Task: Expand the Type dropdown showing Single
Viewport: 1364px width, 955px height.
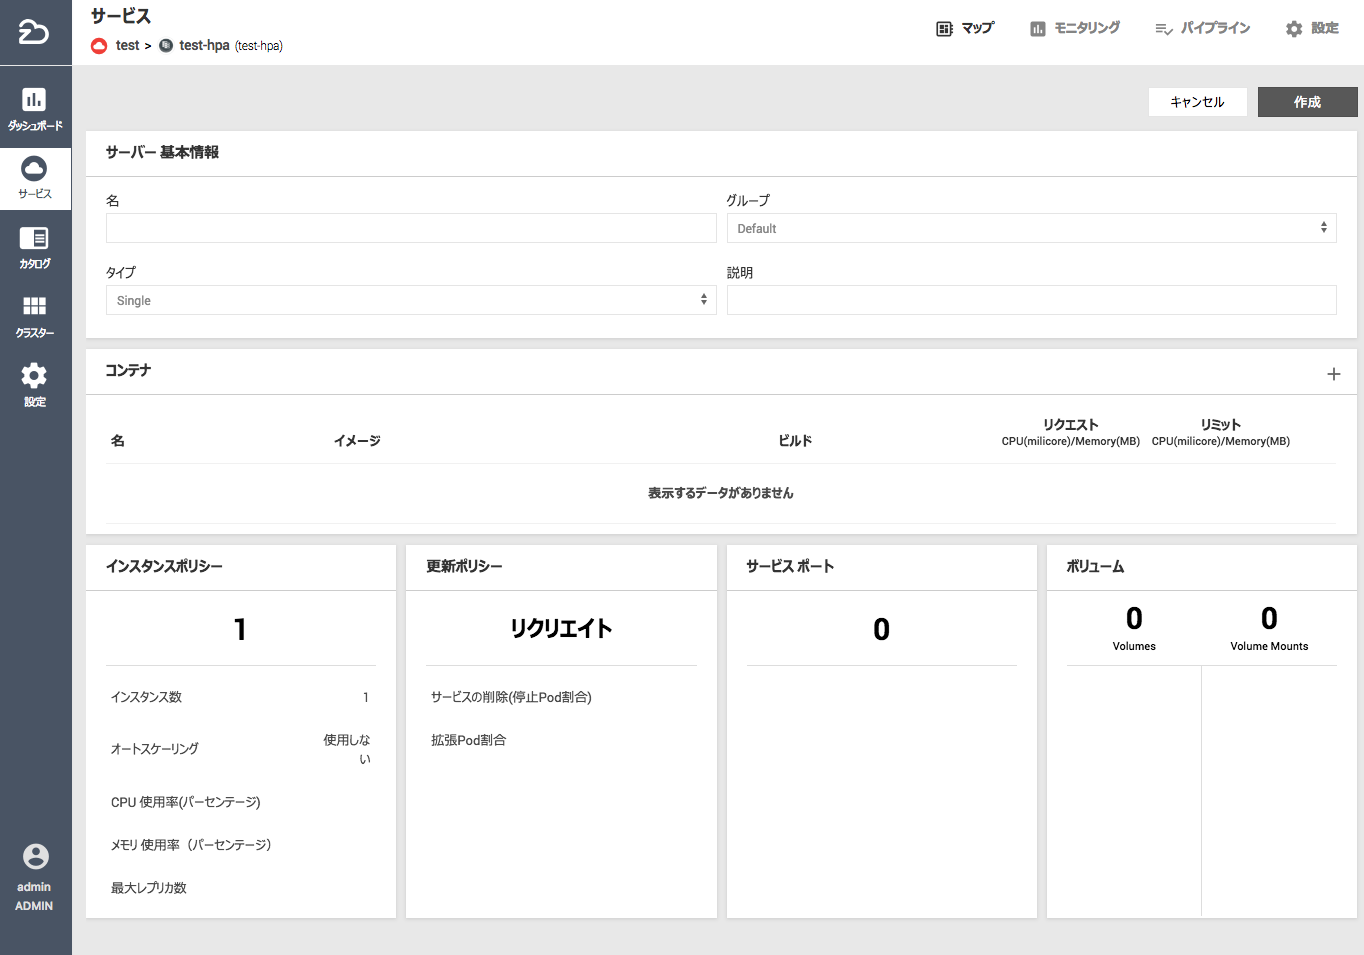Action: [x=411, y=300]
